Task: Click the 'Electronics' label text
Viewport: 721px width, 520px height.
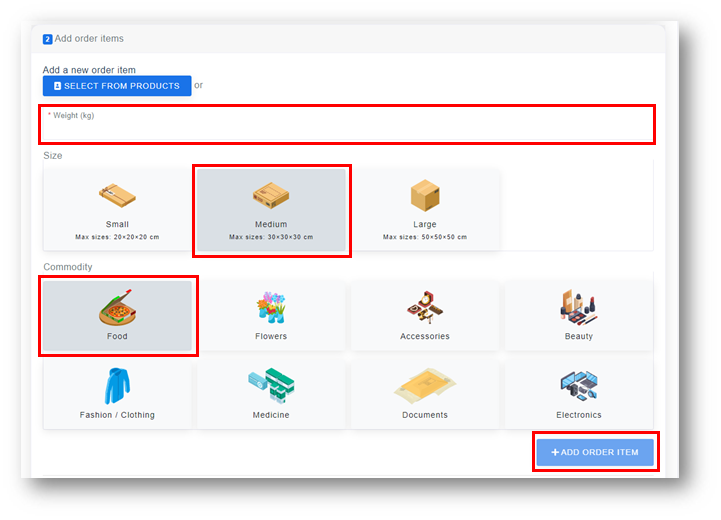Action: pos(578,415)
